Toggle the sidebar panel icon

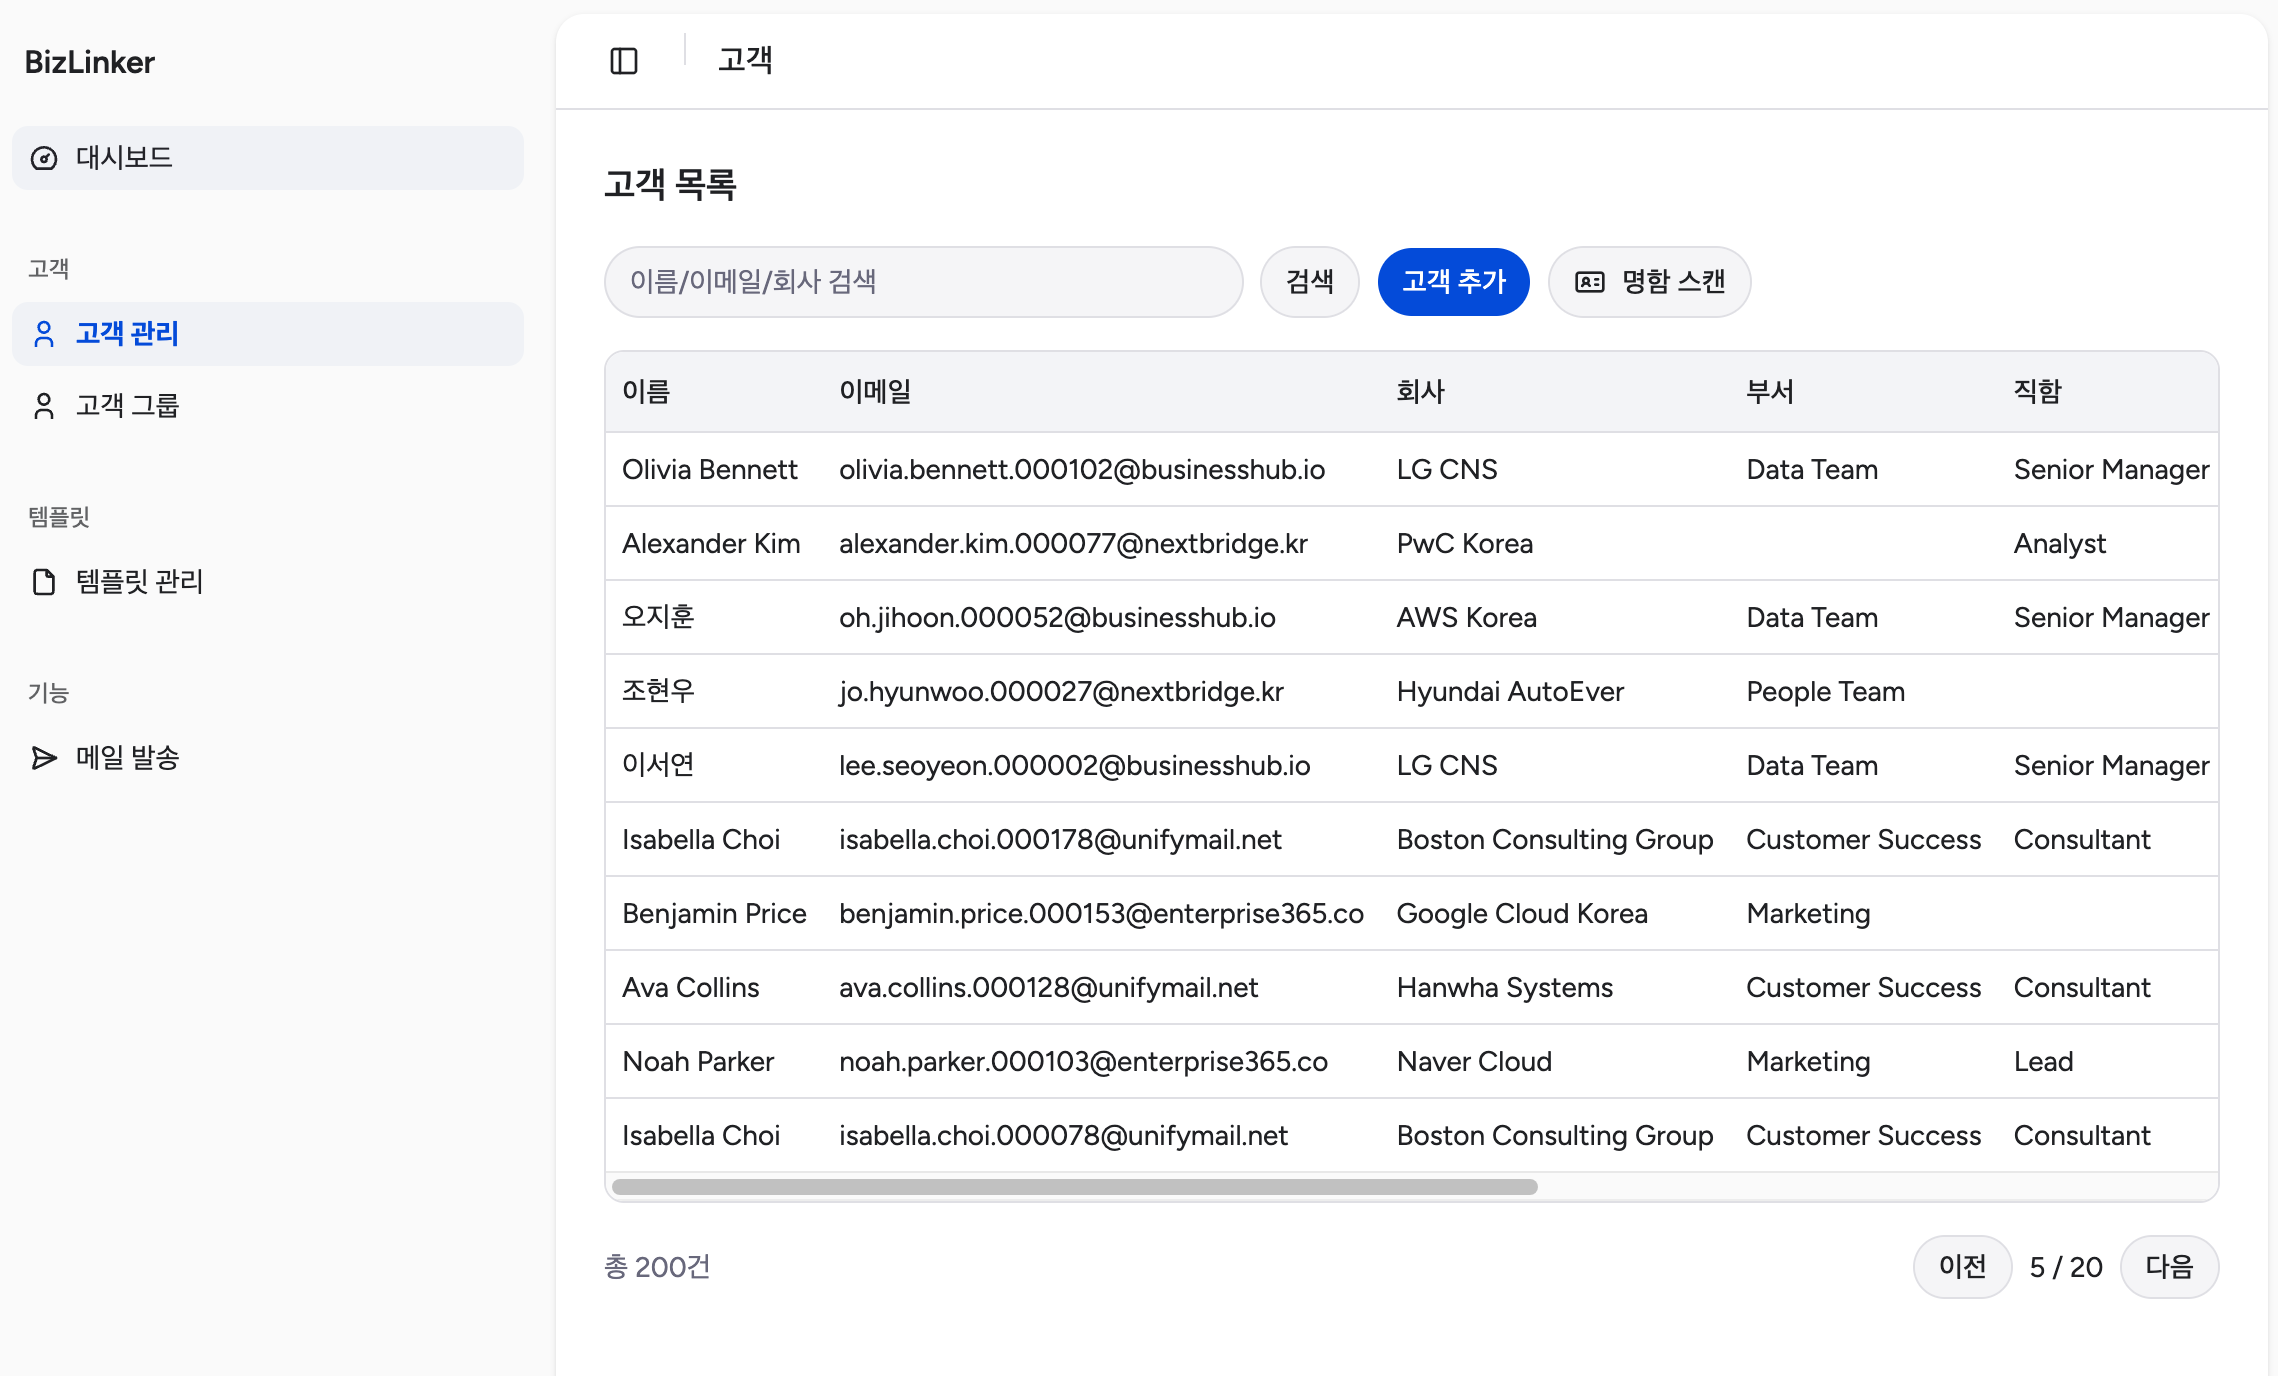[623, 61]
